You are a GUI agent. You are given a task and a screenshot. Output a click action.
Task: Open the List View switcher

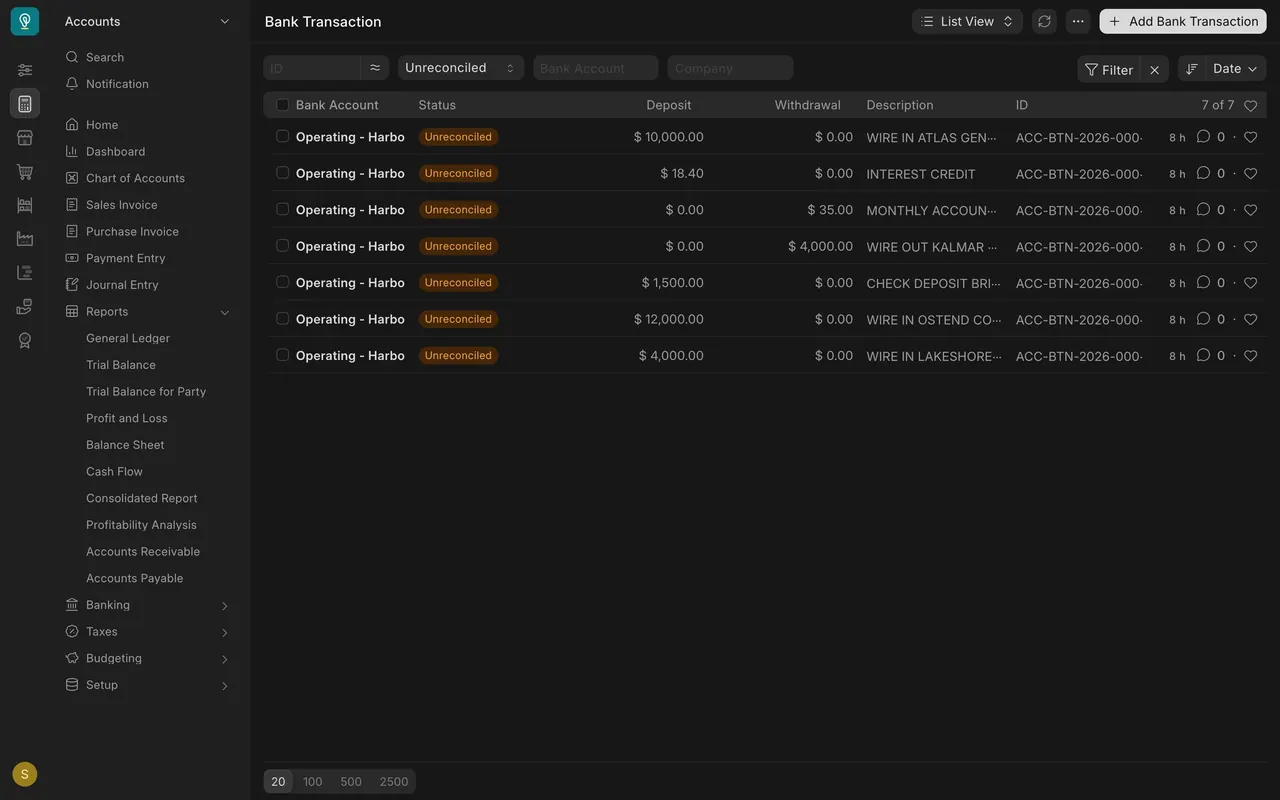[x=967, y=21]
